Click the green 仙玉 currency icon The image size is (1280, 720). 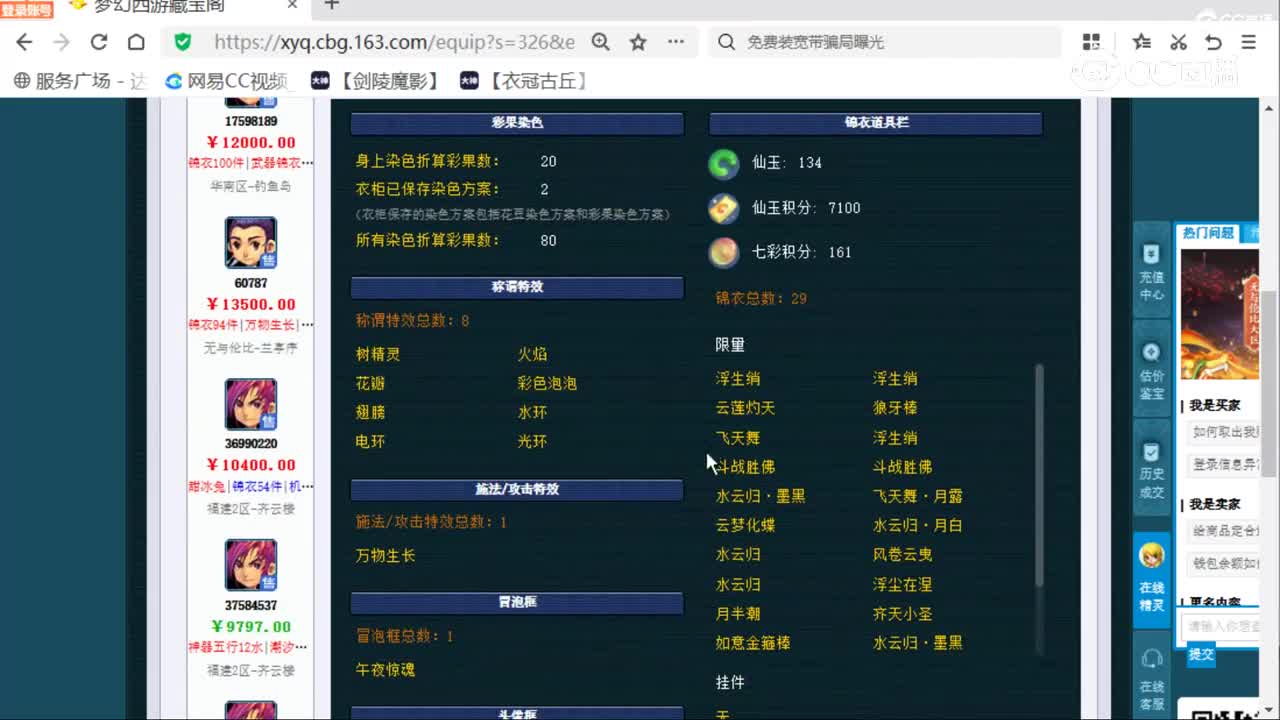723,163
